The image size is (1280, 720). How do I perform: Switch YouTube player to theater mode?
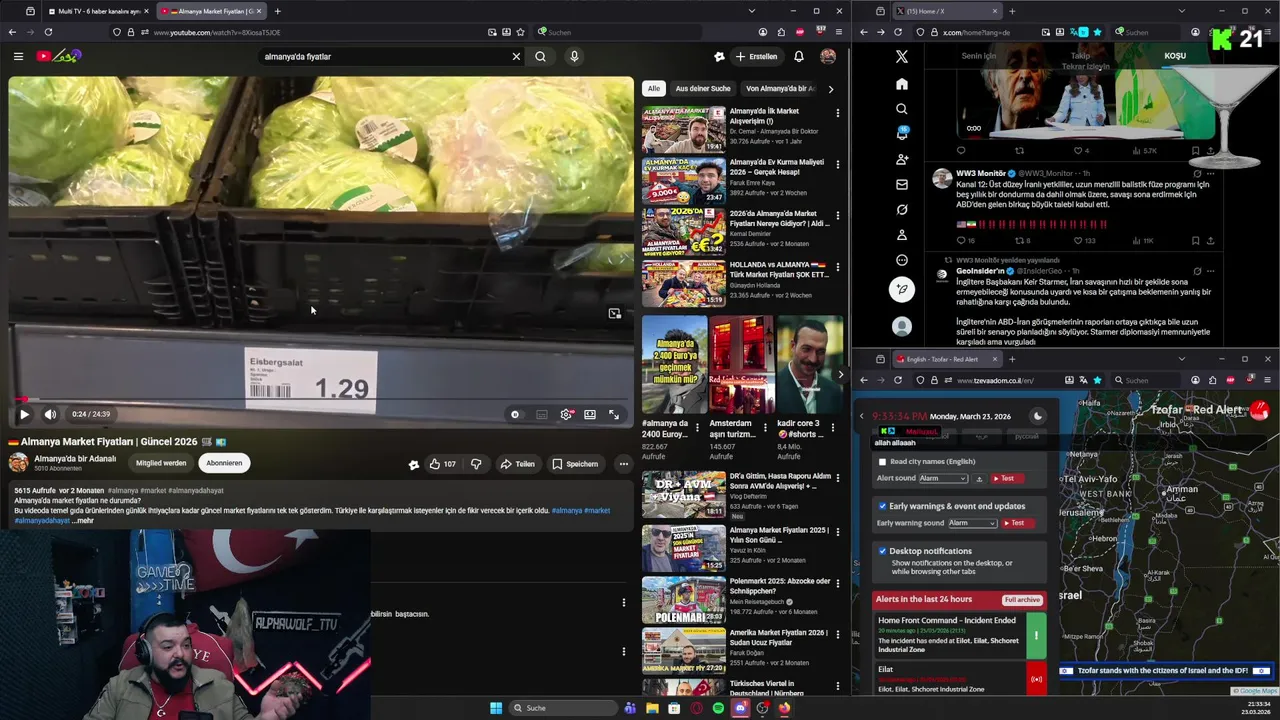[590, 414]
